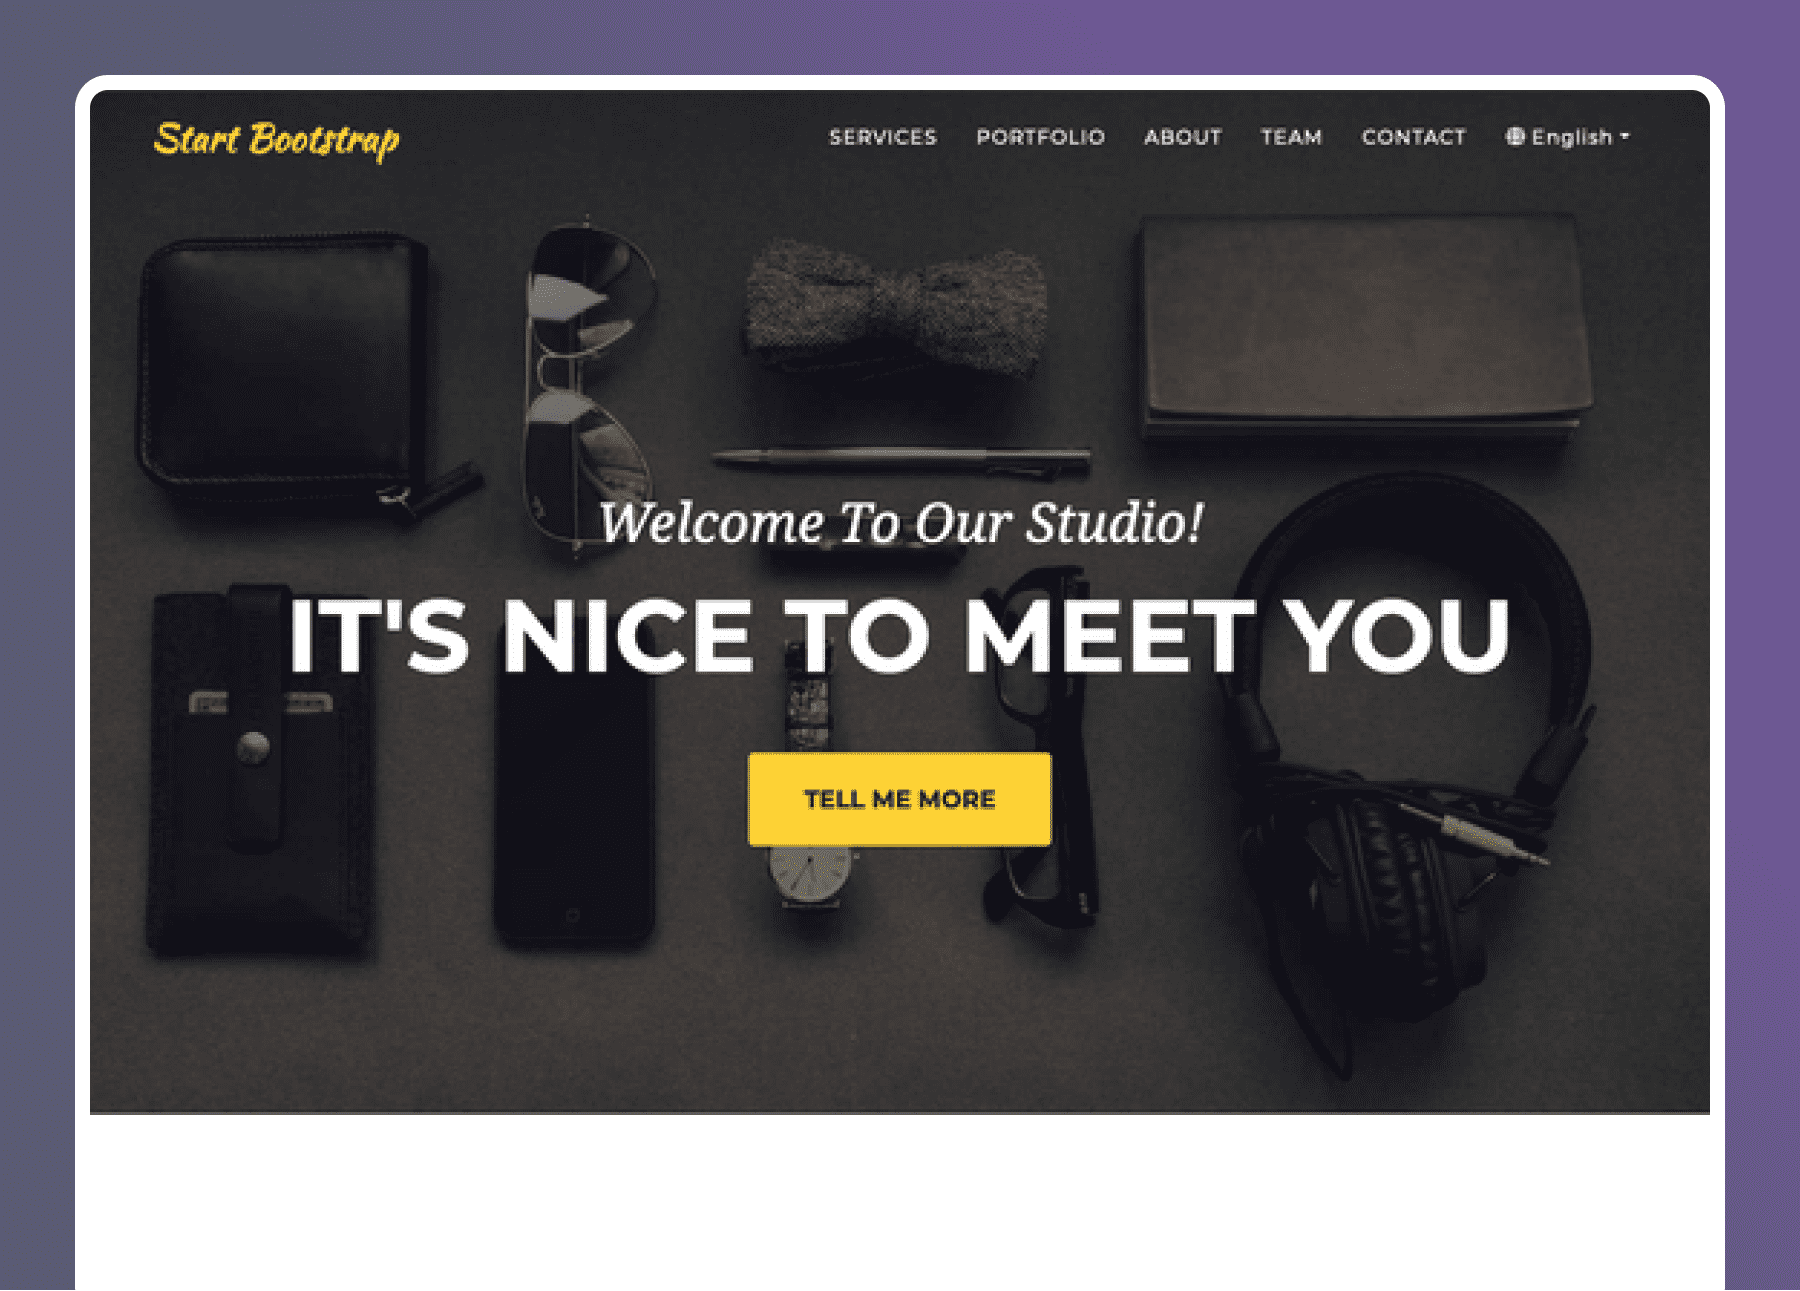Image resolution: width=1800 pixels, height=1291 pixels.
Task: Click the globe language icon
Action: [x=1515, y=137]
